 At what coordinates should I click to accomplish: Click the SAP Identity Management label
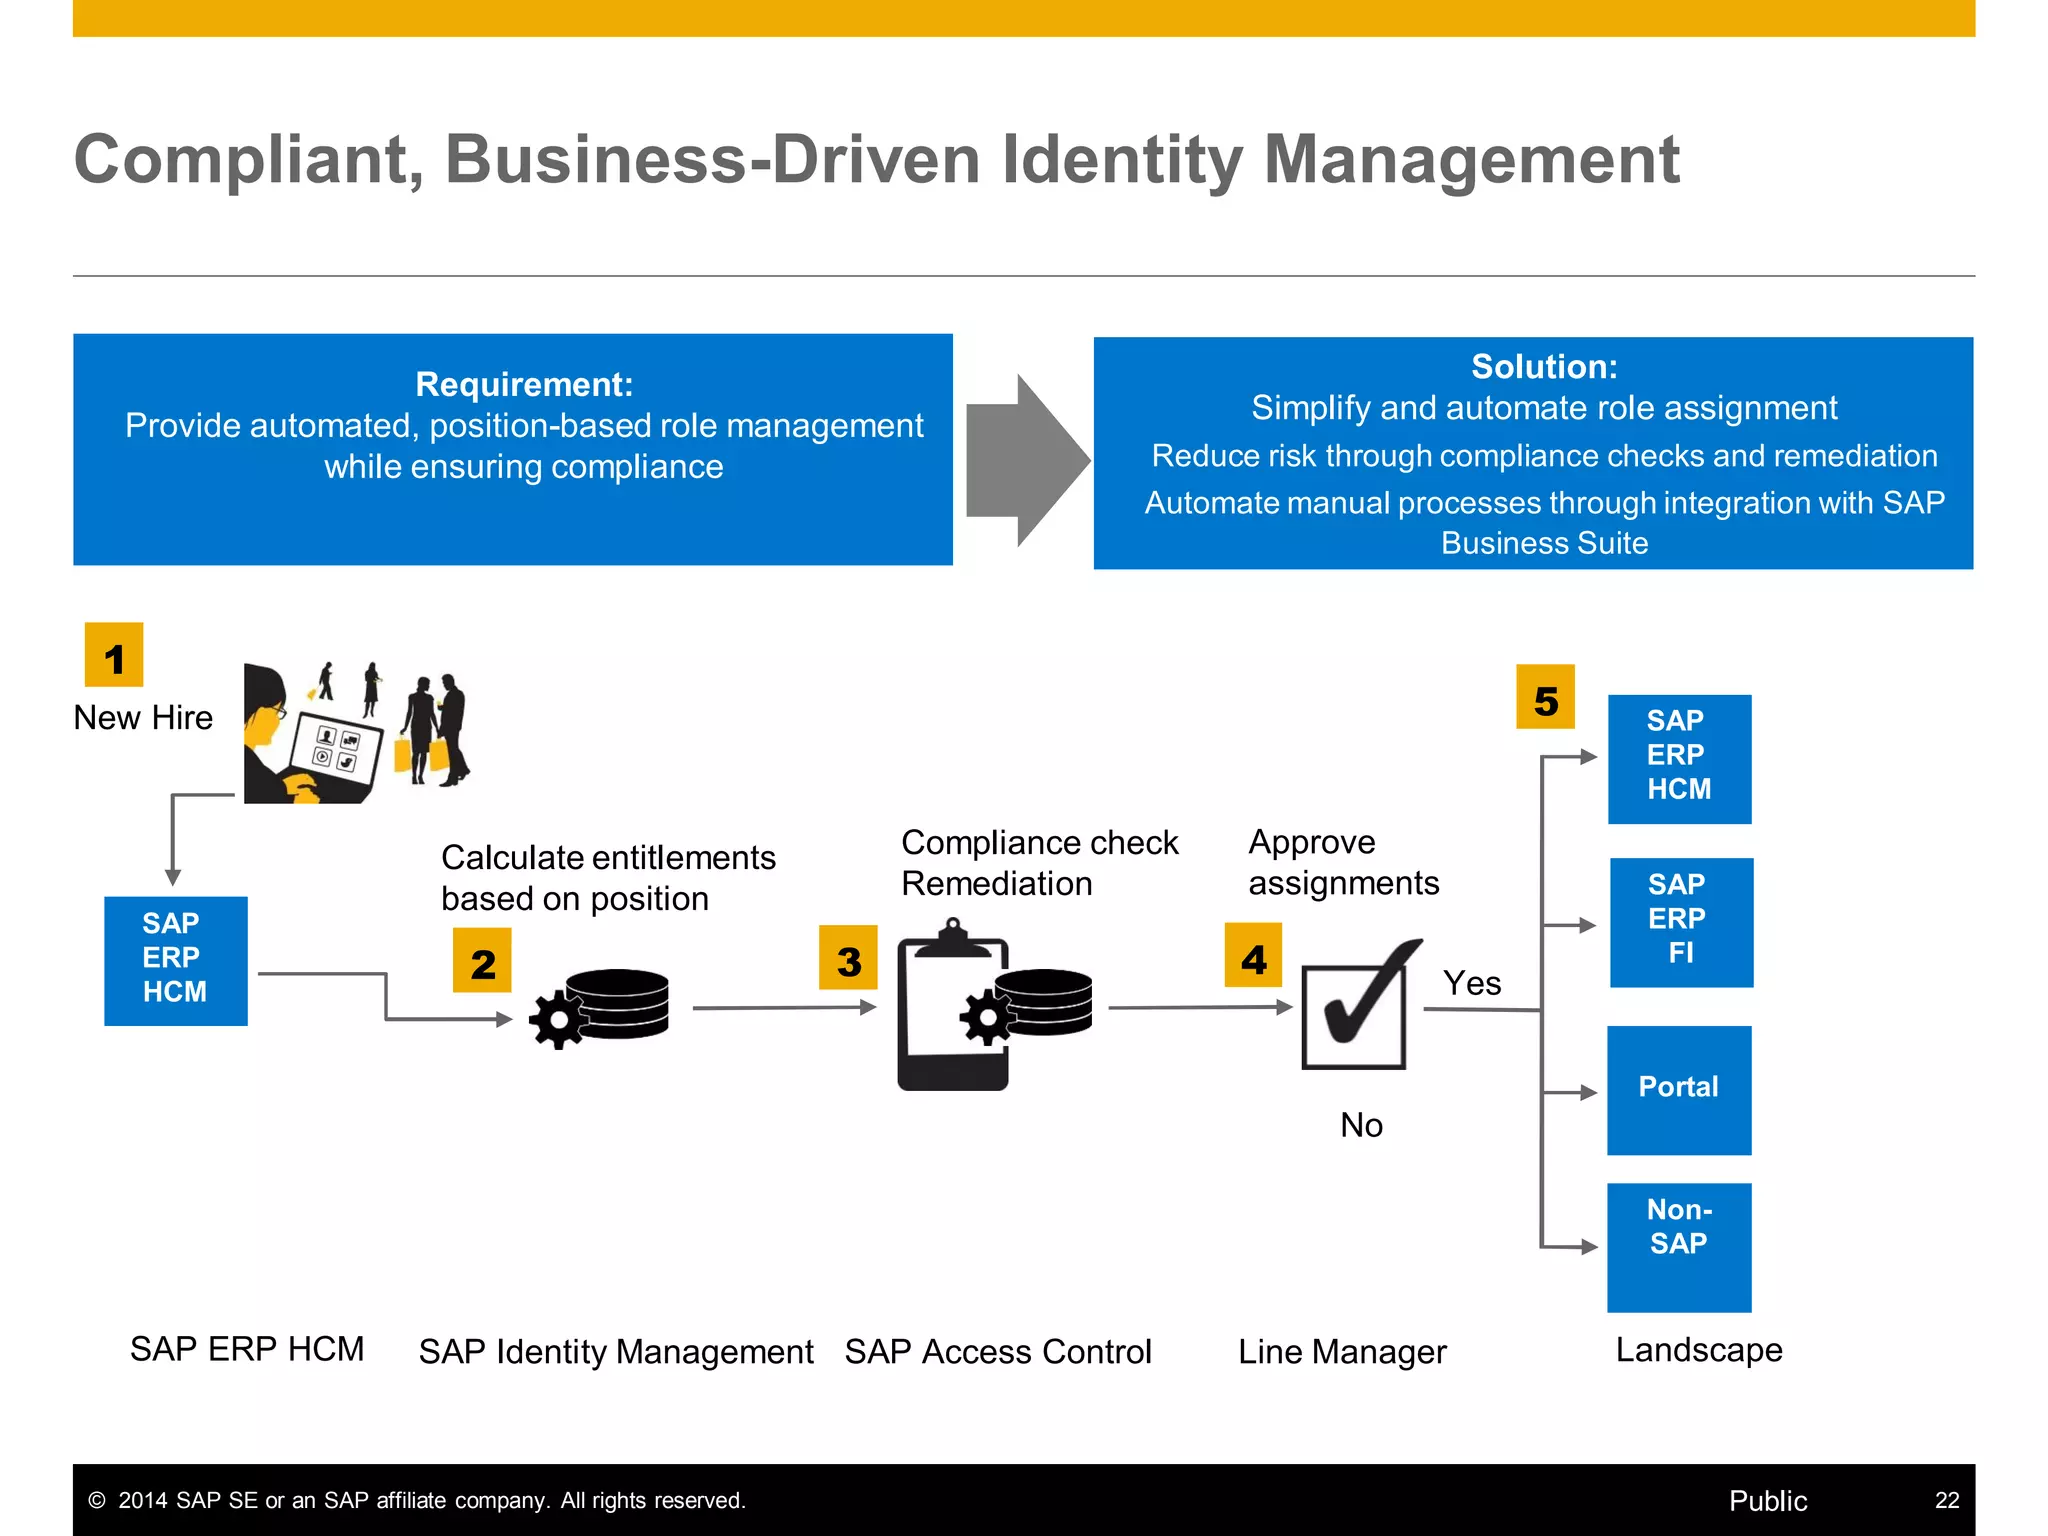pos(616,1352)
